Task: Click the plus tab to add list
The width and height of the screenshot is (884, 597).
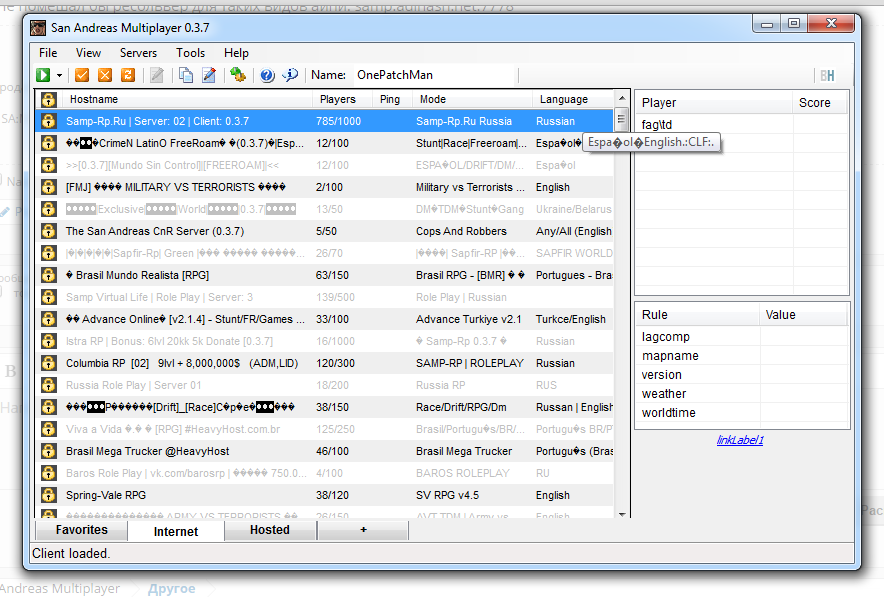Action: (363, 530)
